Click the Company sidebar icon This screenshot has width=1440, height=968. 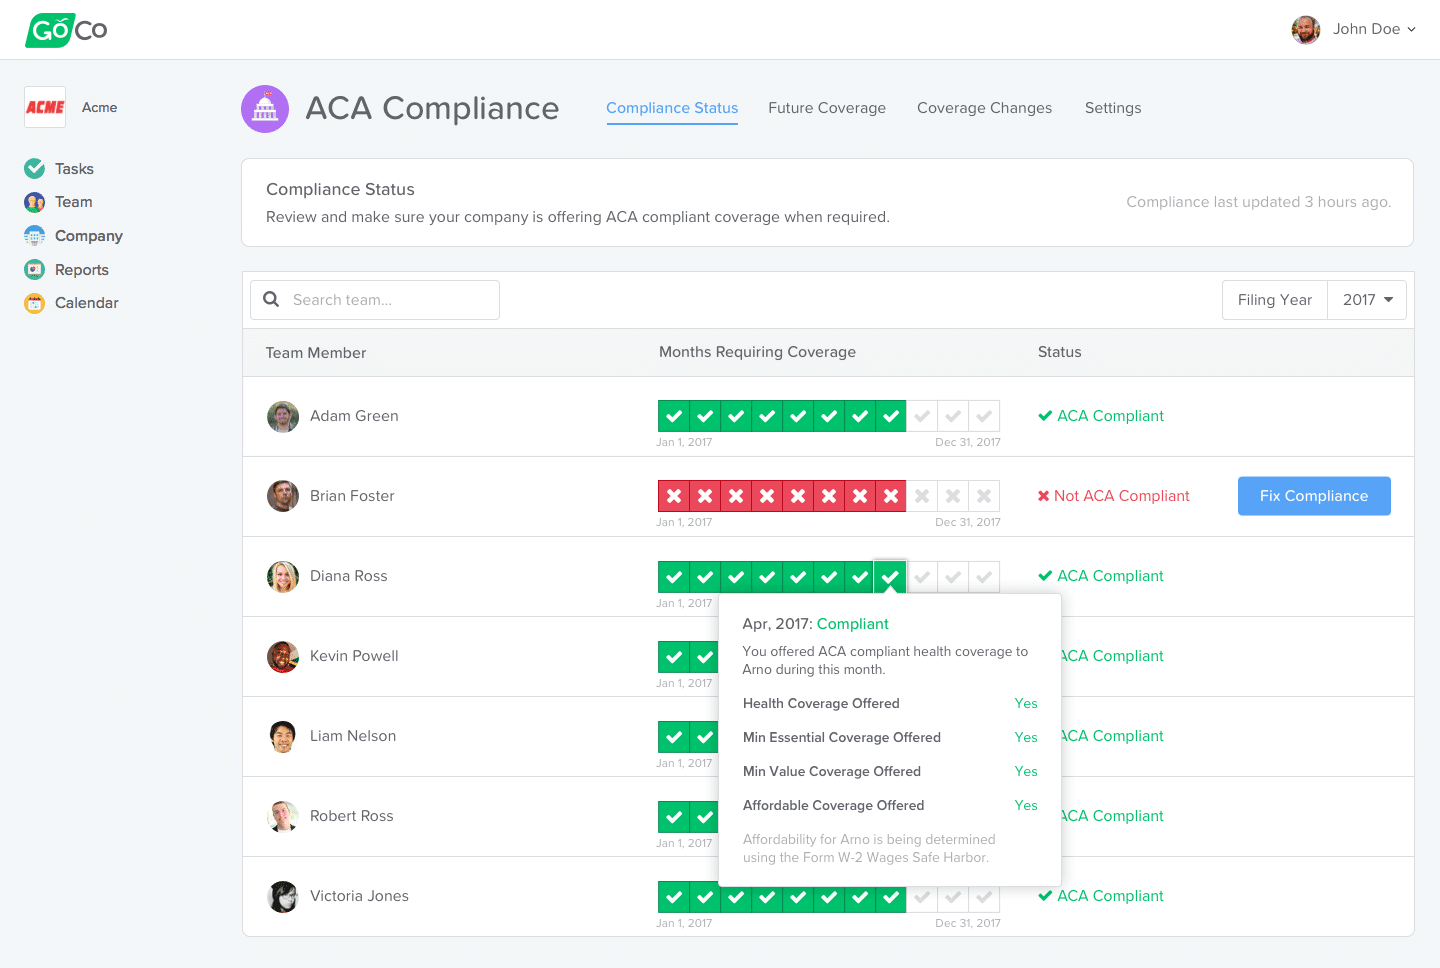(x=35, y=236)
